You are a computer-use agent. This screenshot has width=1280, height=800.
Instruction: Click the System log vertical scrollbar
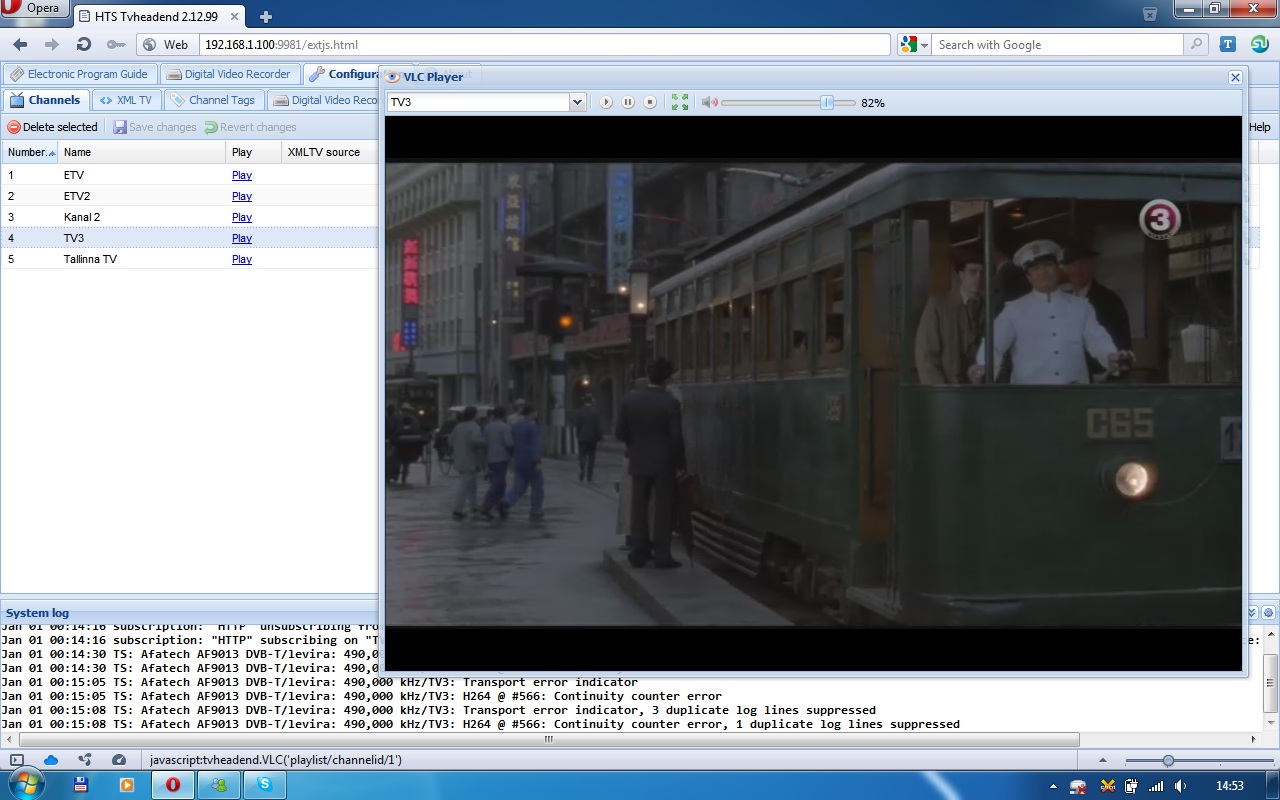(1271, 685)
